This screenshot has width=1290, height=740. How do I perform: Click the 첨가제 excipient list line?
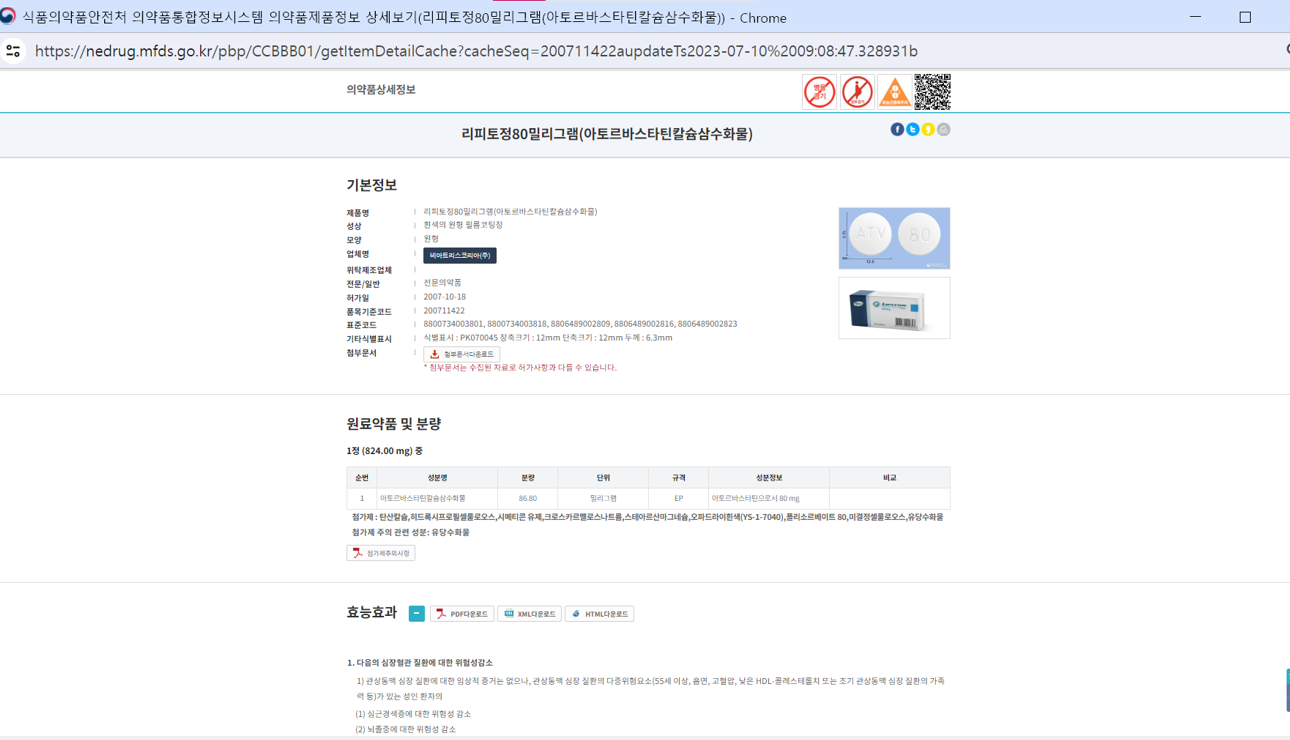coord(647,517)
